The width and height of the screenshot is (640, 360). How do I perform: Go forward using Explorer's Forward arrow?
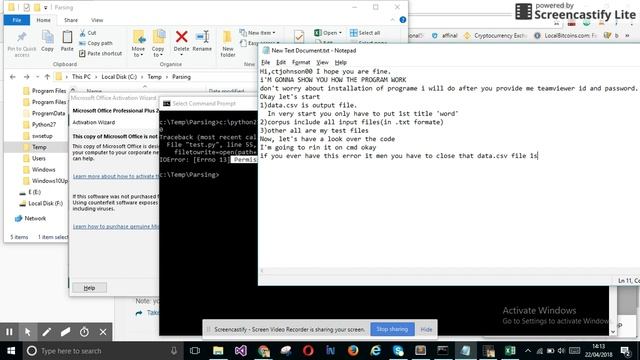click(26, 77)
